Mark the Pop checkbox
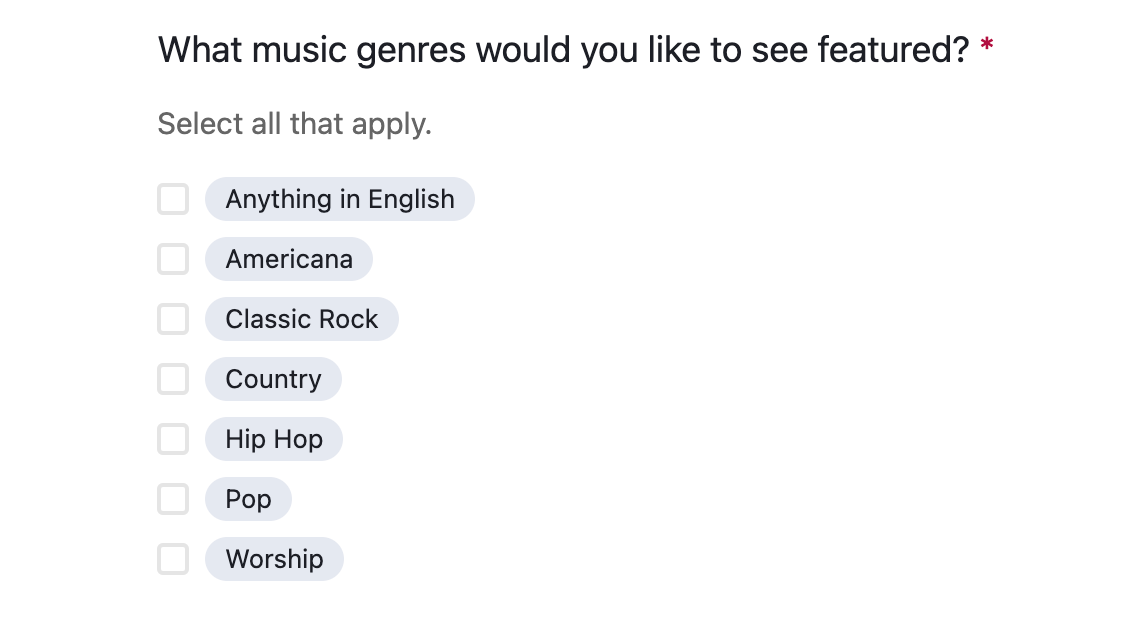The width and height of the screenshot is (1124, 624). 173,499
